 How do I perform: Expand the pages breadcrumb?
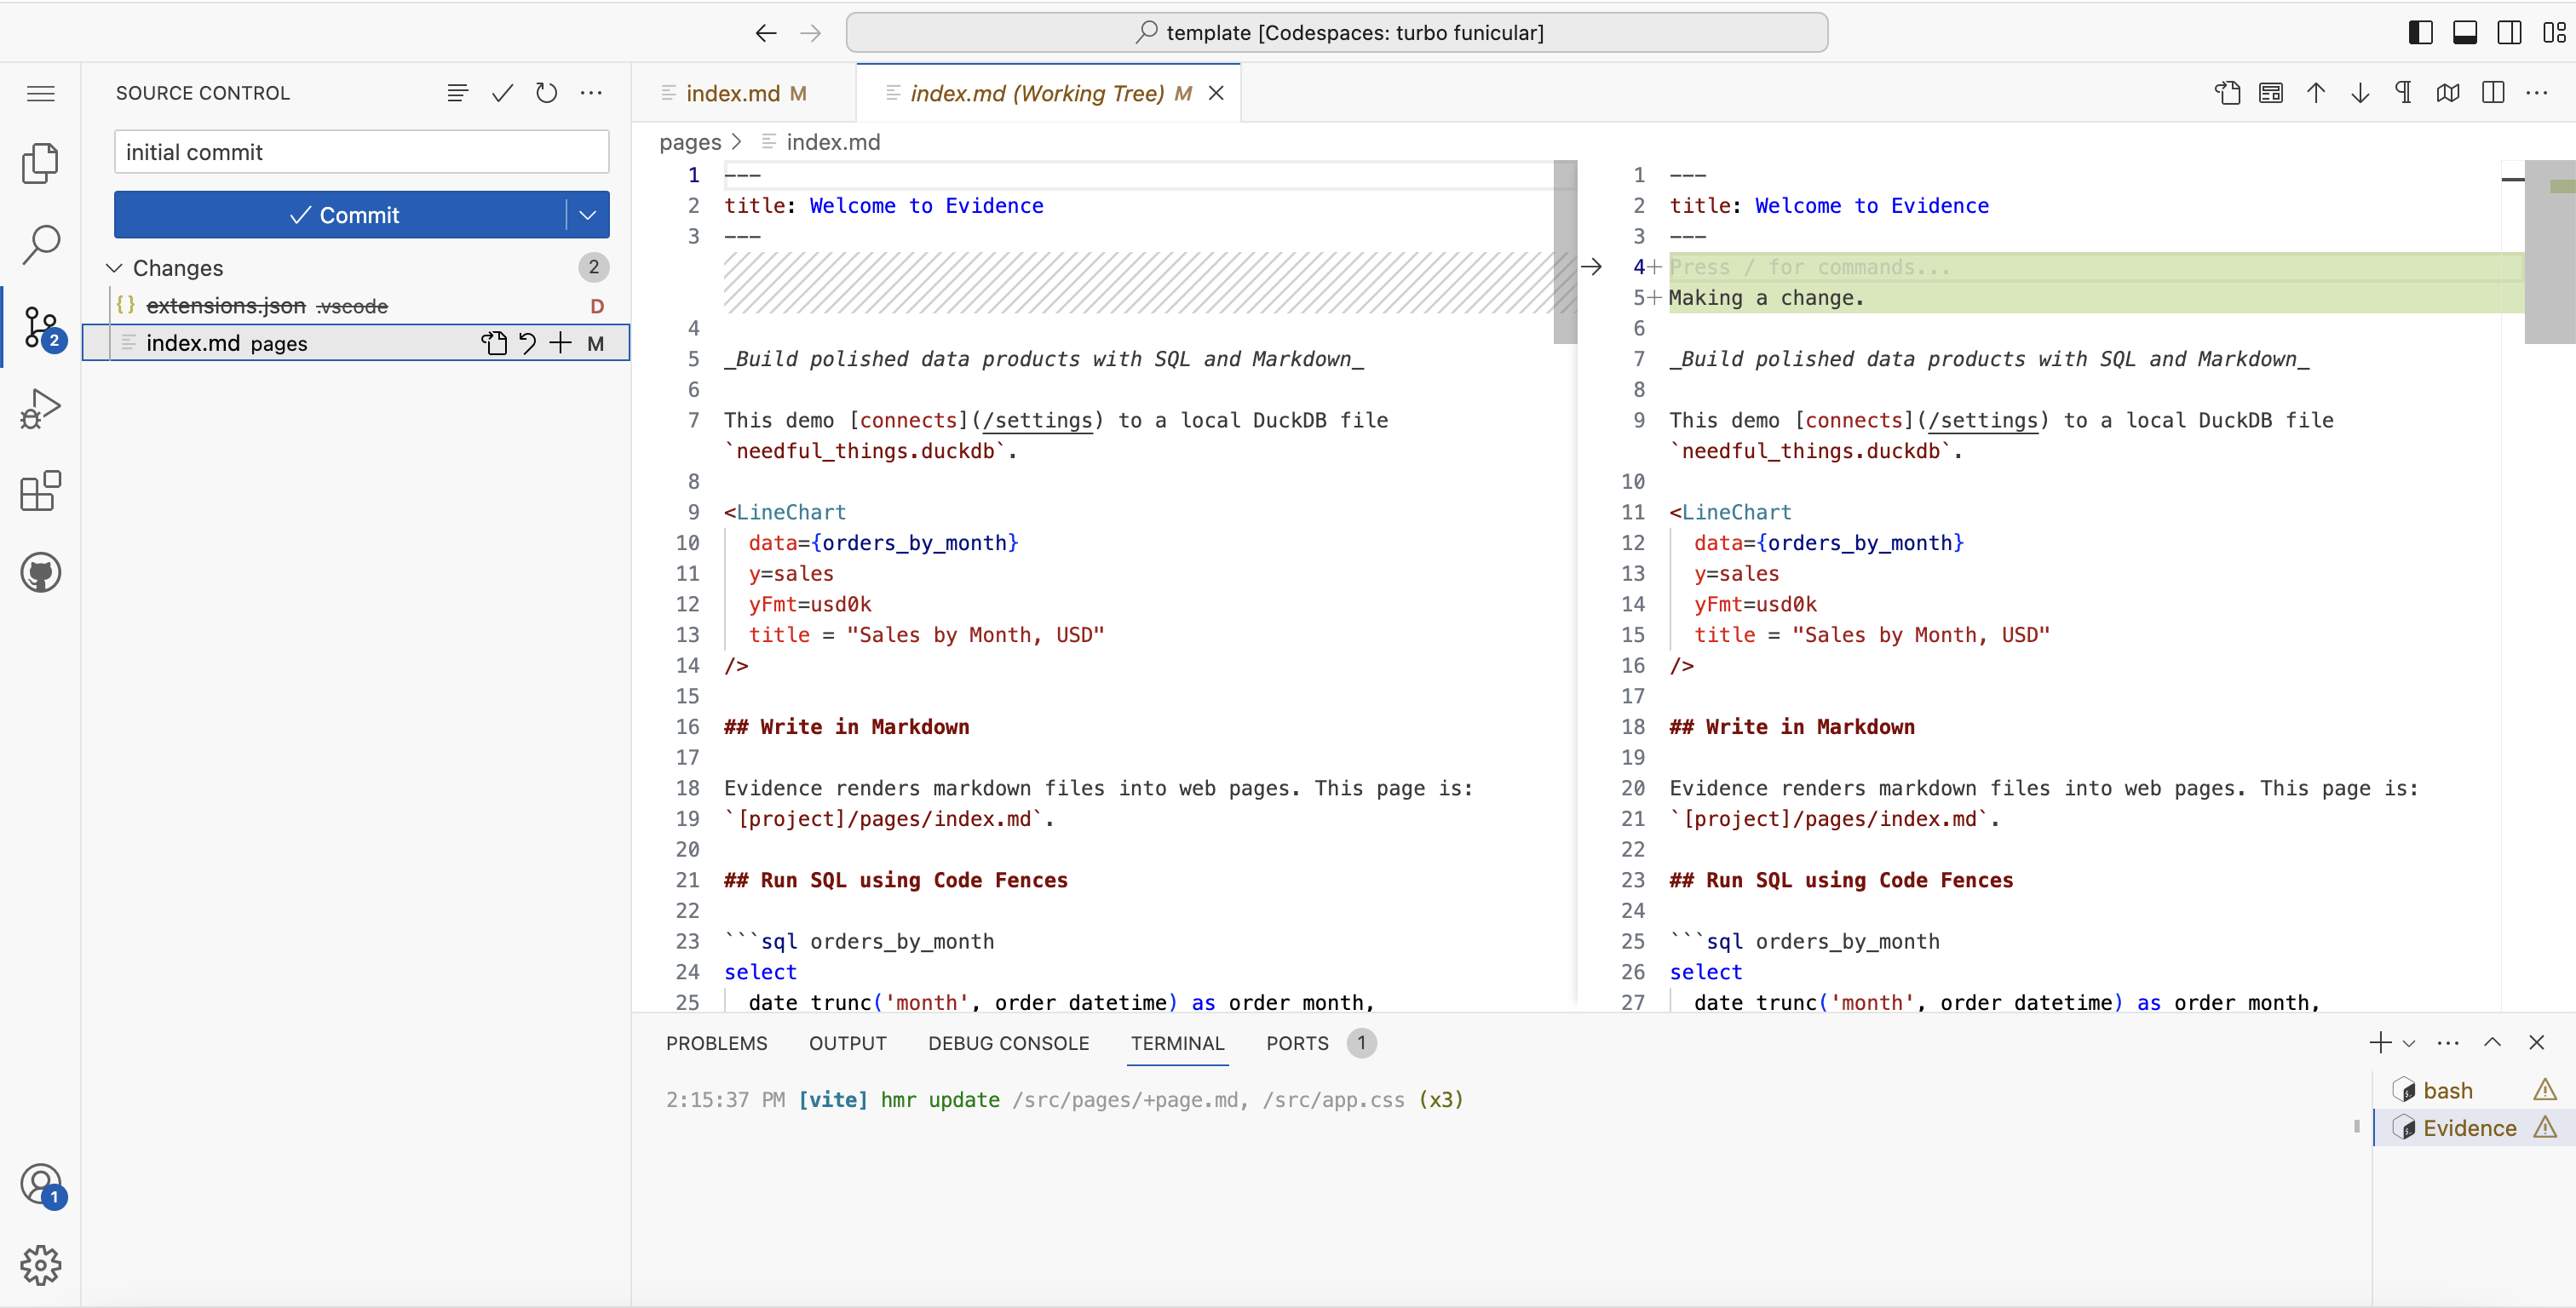point(690,142)
